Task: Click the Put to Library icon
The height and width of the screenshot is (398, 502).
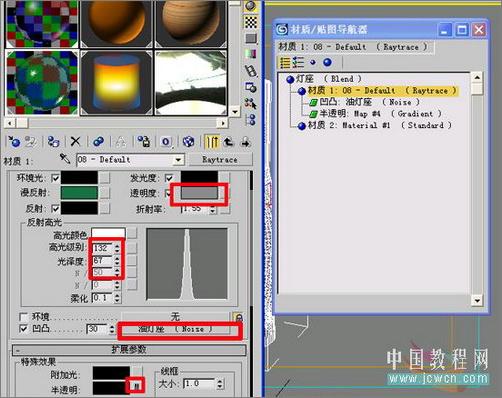Action: coord(144,142)
